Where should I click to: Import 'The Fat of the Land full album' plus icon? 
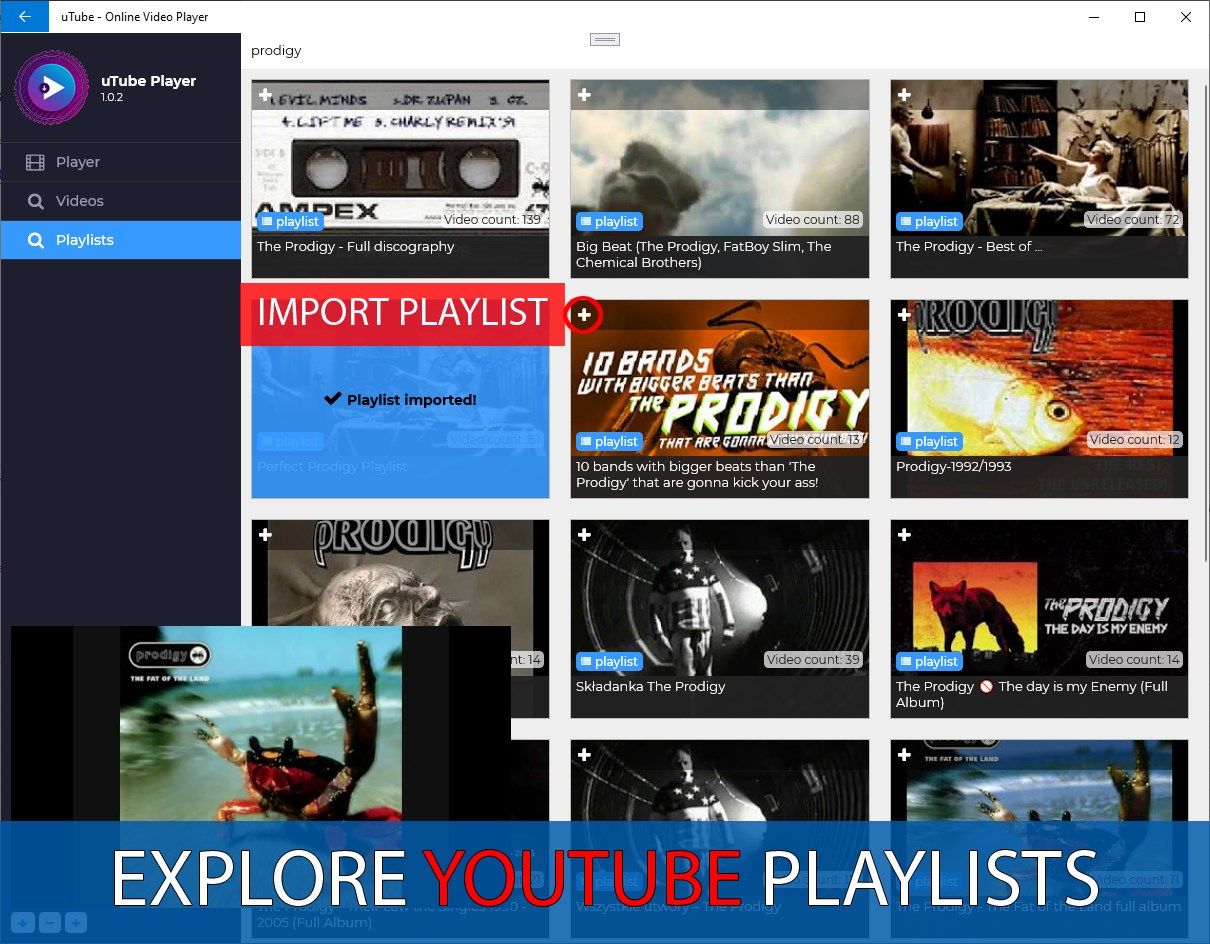pos(904,755)
